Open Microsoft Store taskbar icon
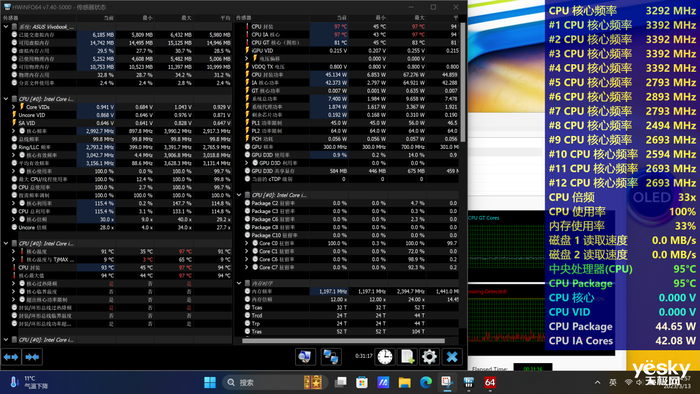The image size is (700, 394). pos(362,382)
